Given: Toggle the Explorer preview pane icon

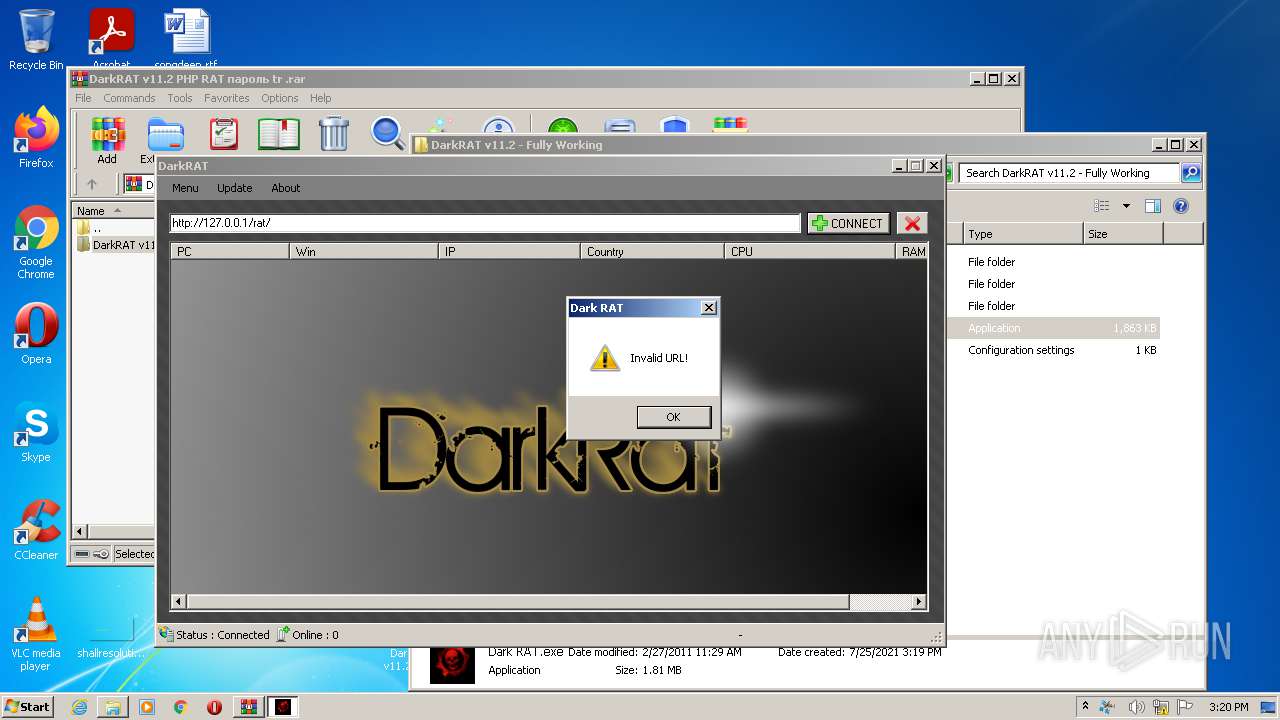Looking at the screenshot, I should pos(1153,206).
